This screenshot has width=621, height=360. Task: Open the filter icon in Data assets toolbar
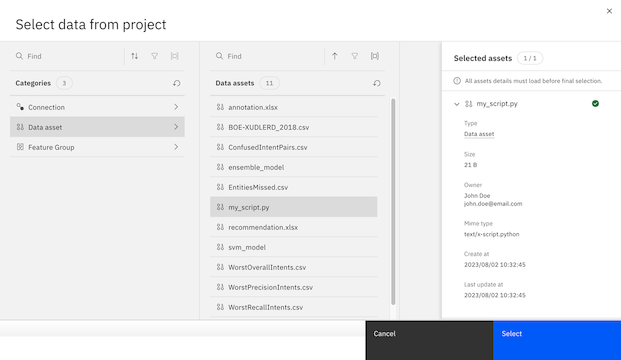click(x=355, y=56)
